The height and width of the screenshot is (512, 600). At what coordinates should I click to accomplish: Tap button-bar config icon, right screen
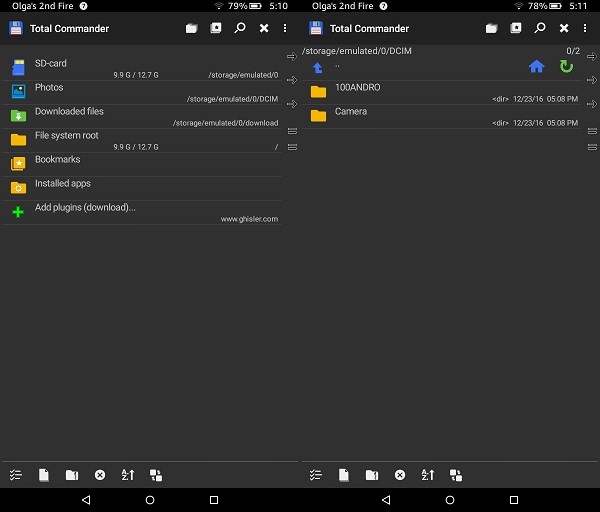point(456,475)
